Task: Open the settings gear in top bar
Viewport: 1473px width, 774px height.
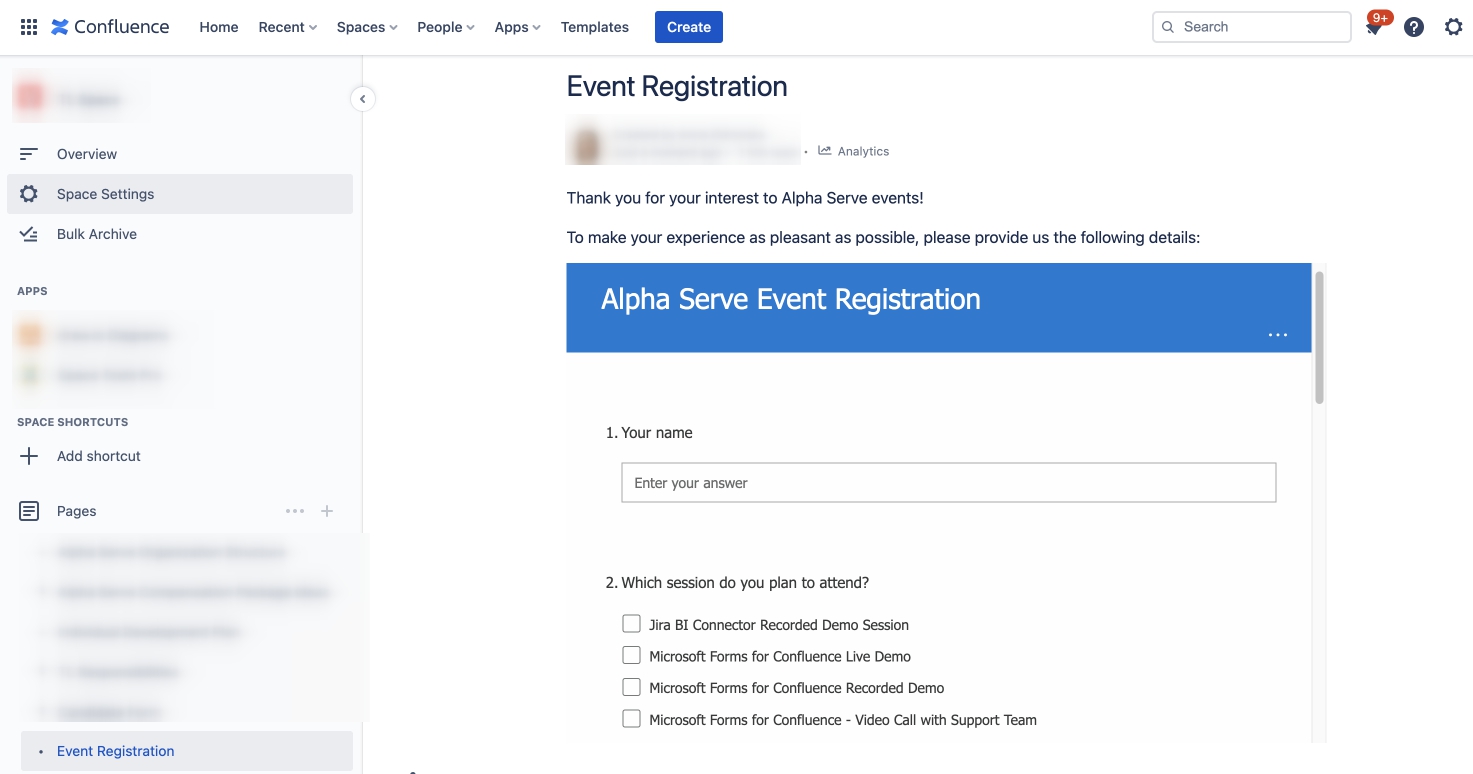Action: (x=1454, y=27)
